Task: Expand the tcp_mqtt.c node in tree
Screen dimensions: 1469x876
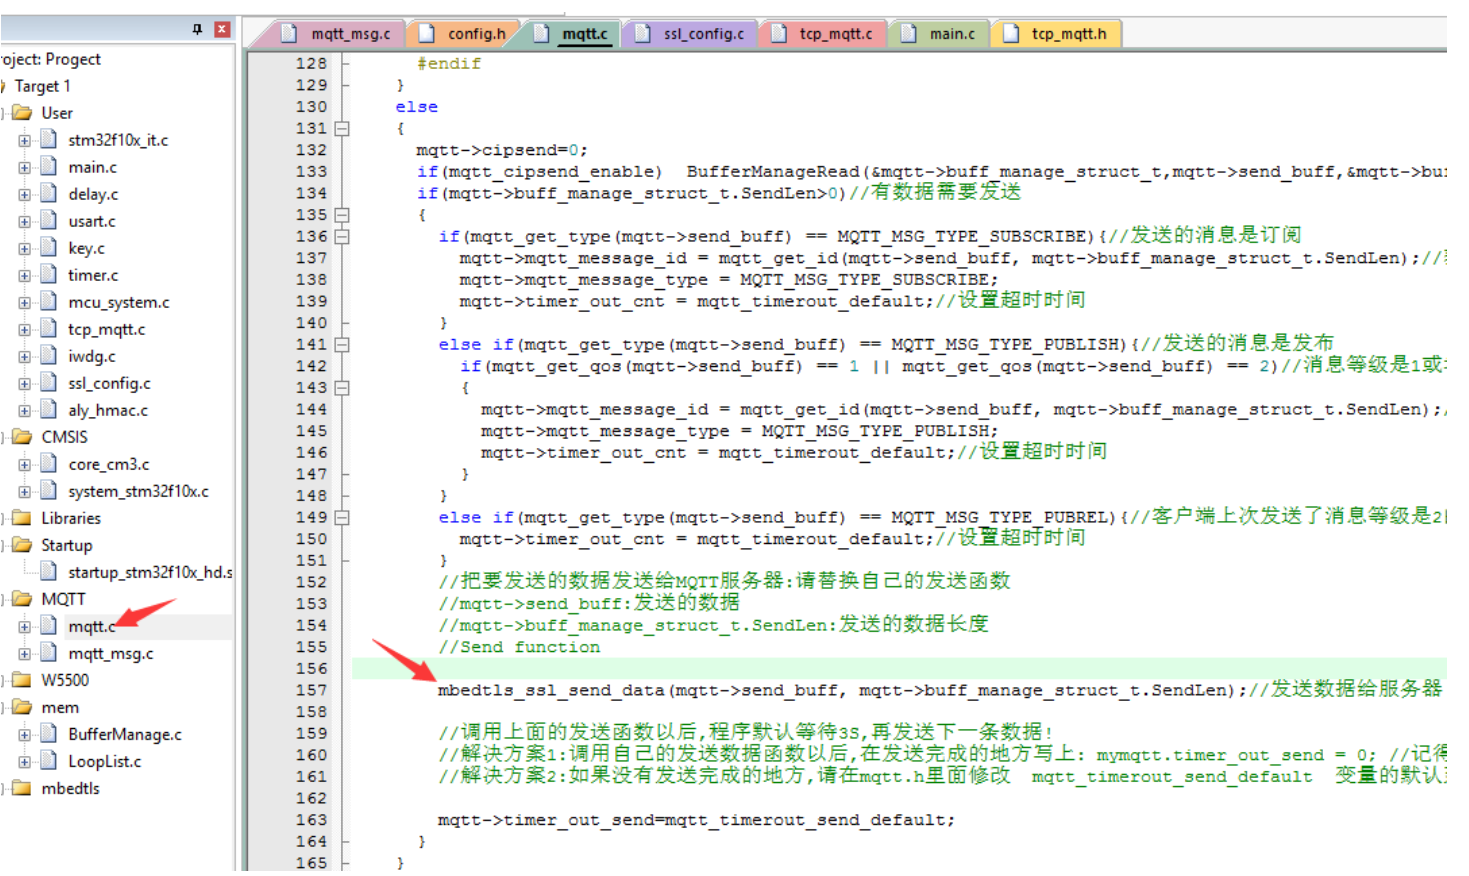Action: (24, 330)
